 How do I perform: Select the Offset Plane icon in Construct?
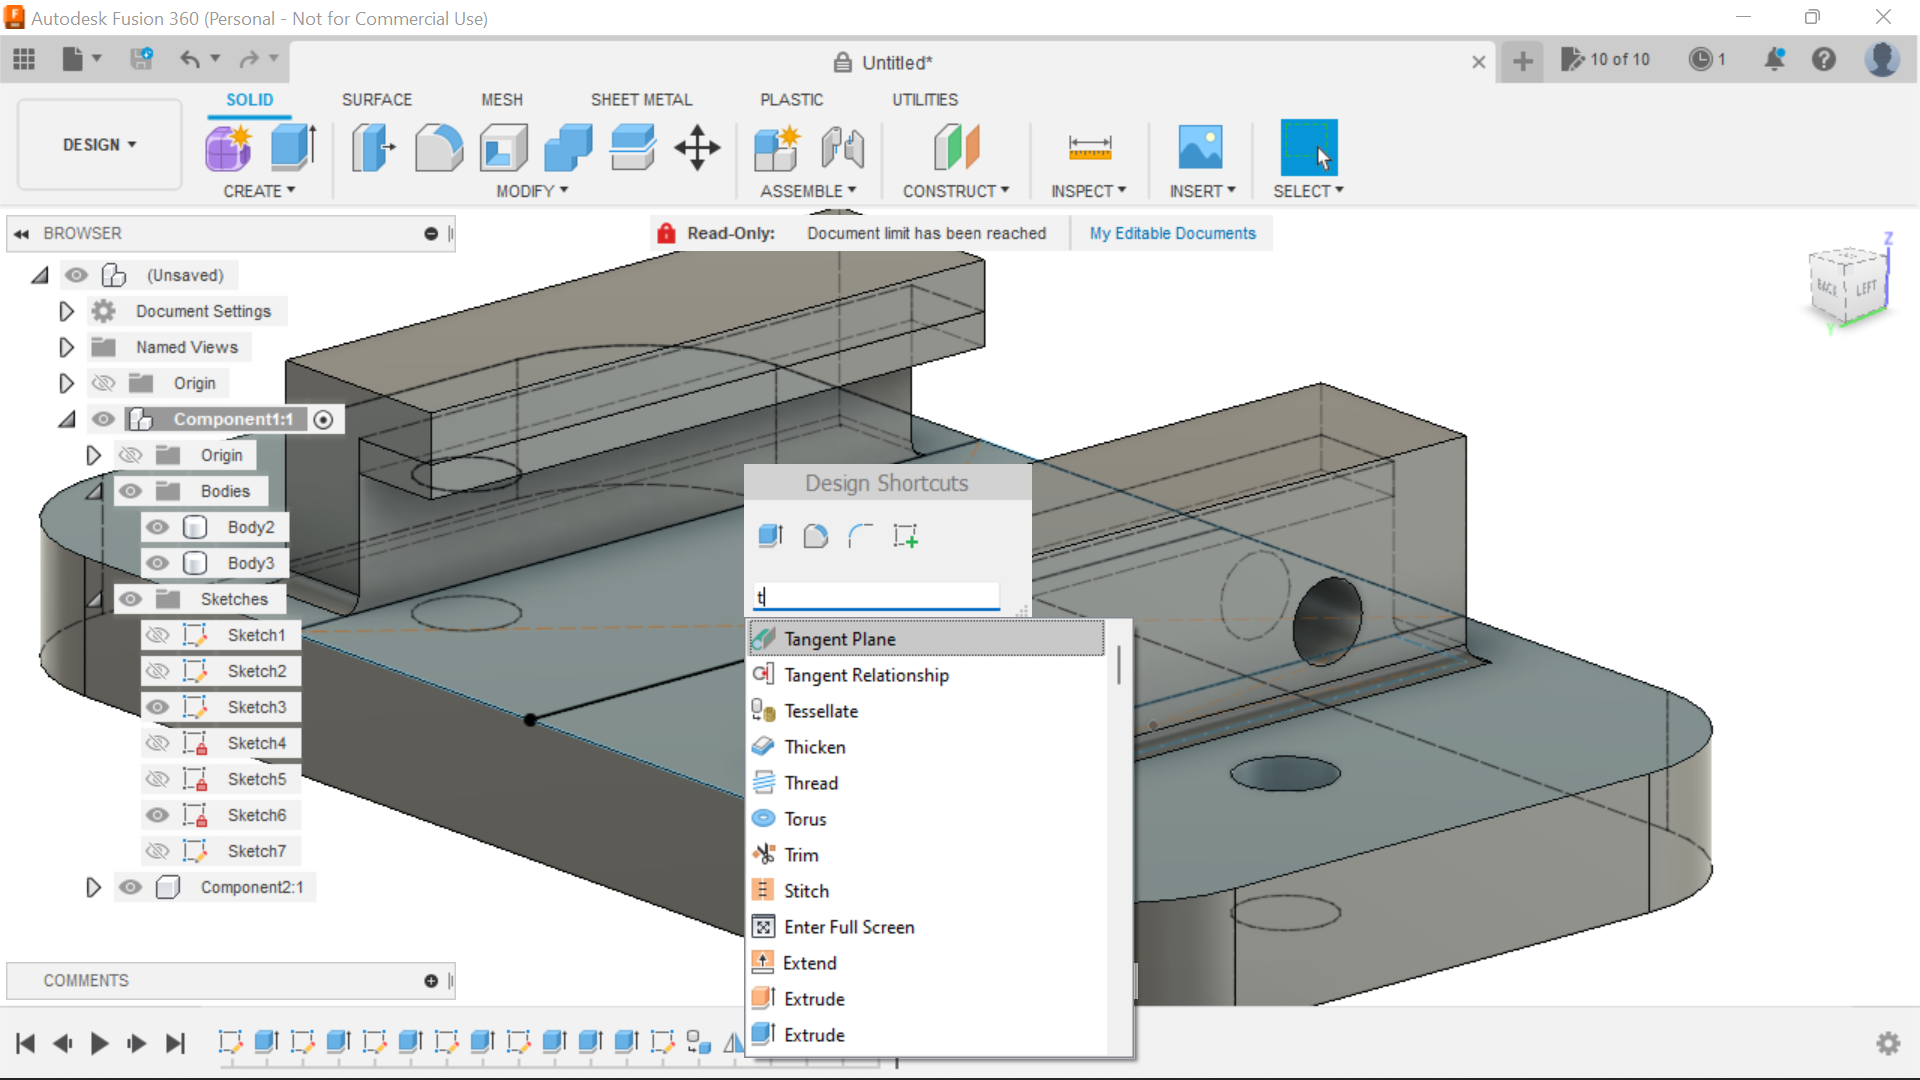pyautogui.click(x=956, y=148)
